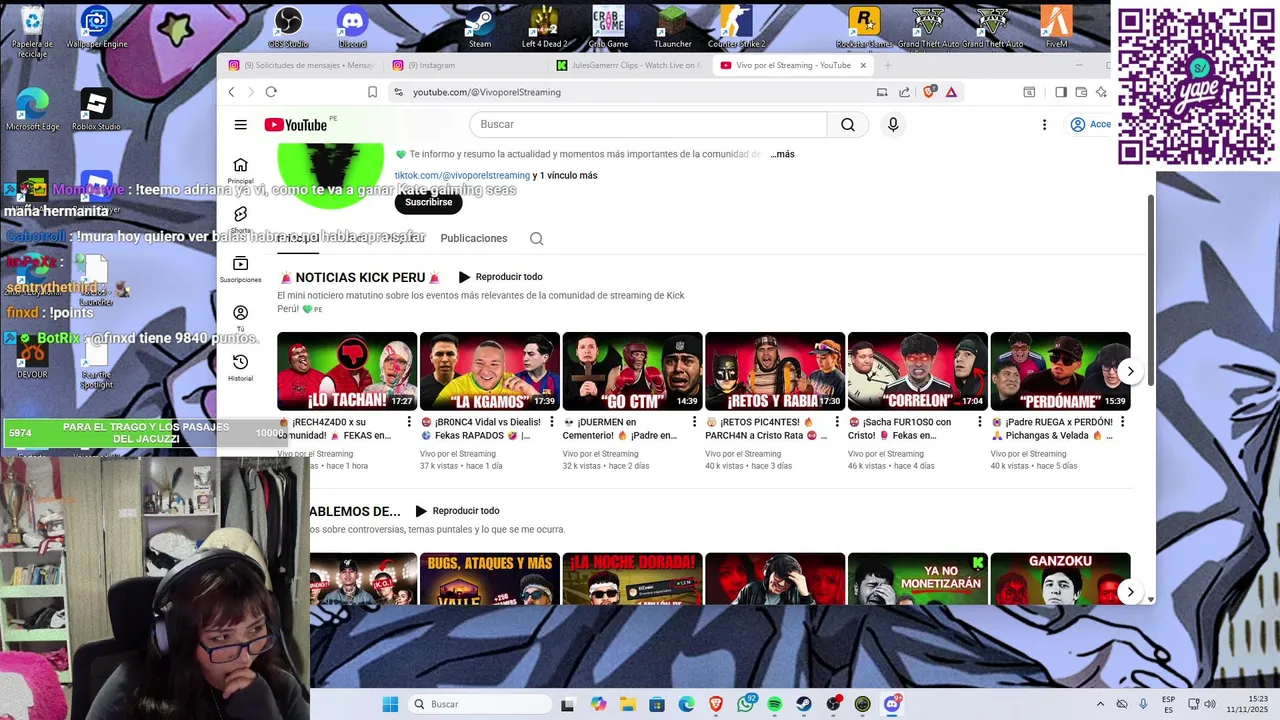Viewport: 1280px width, 720px height.
Task: Play all in HABLEMOS DE section
Action: (x=458, y=511)
